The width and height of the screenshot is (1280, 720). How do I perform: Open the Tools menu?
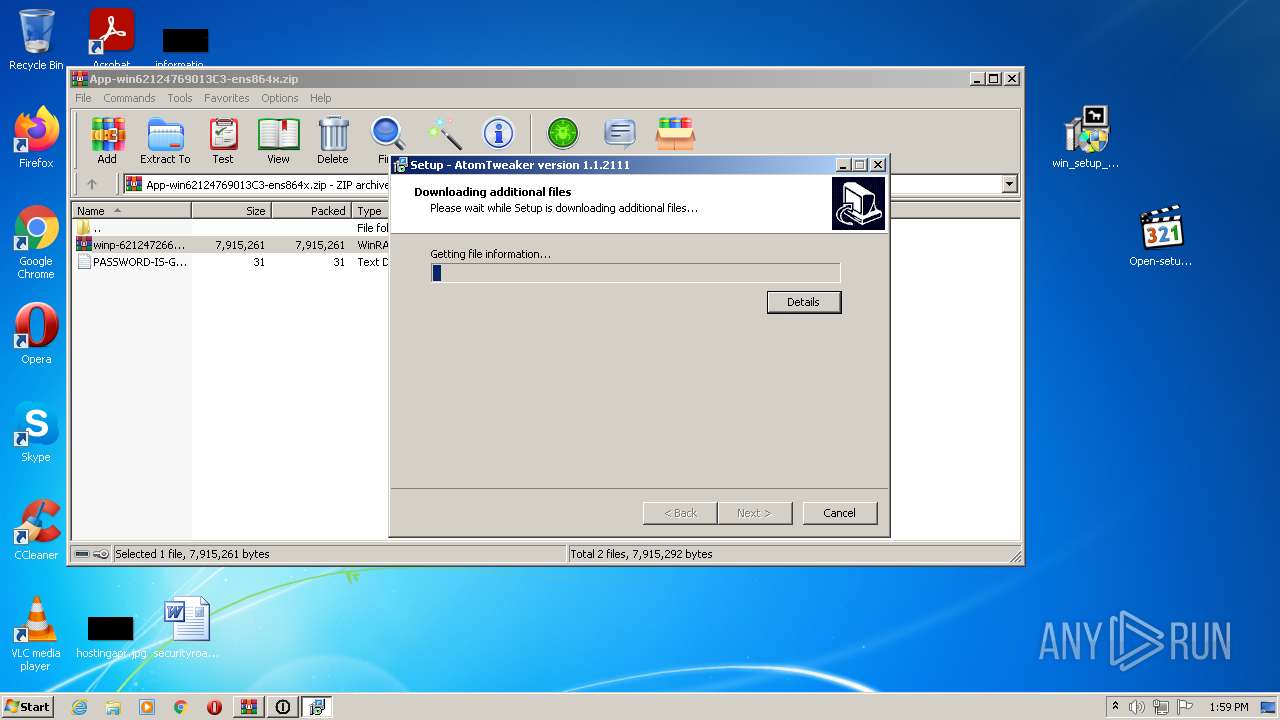click(x=180, y=98)
